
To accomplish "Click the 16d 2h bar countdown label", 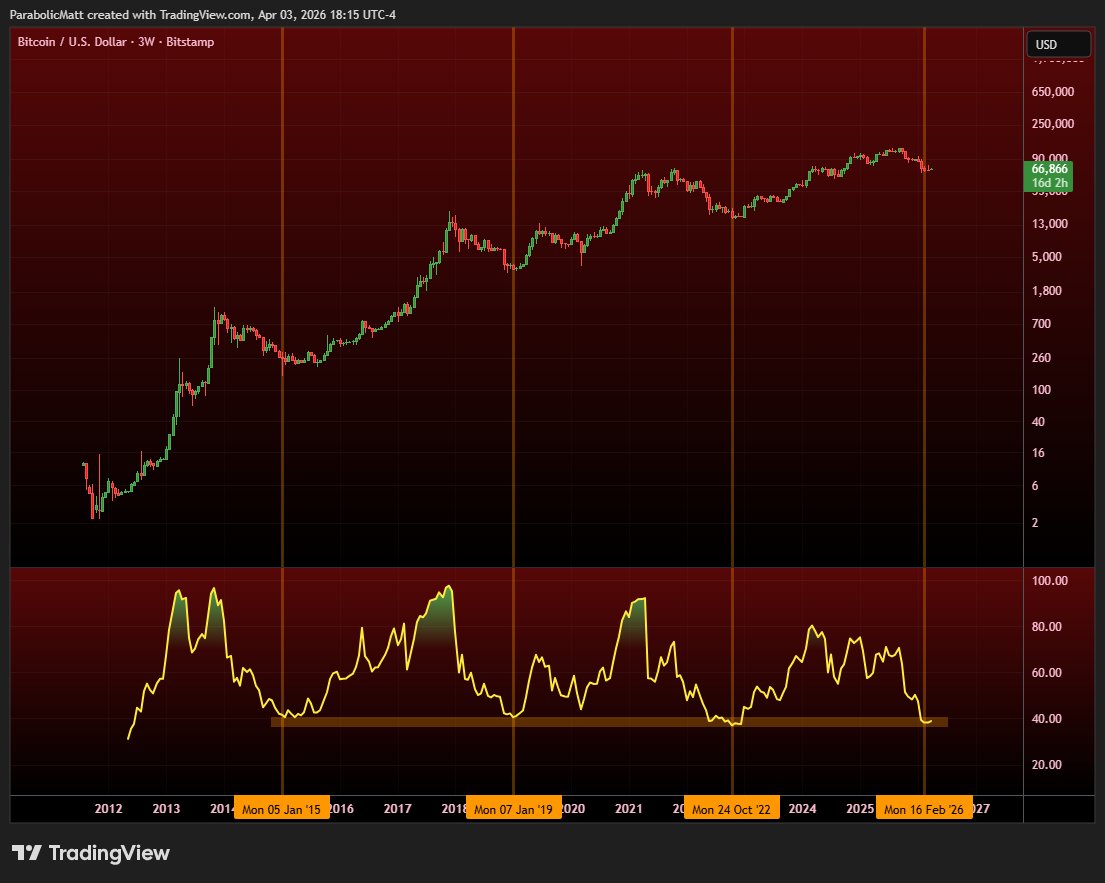I will (x=1049, y=183).
